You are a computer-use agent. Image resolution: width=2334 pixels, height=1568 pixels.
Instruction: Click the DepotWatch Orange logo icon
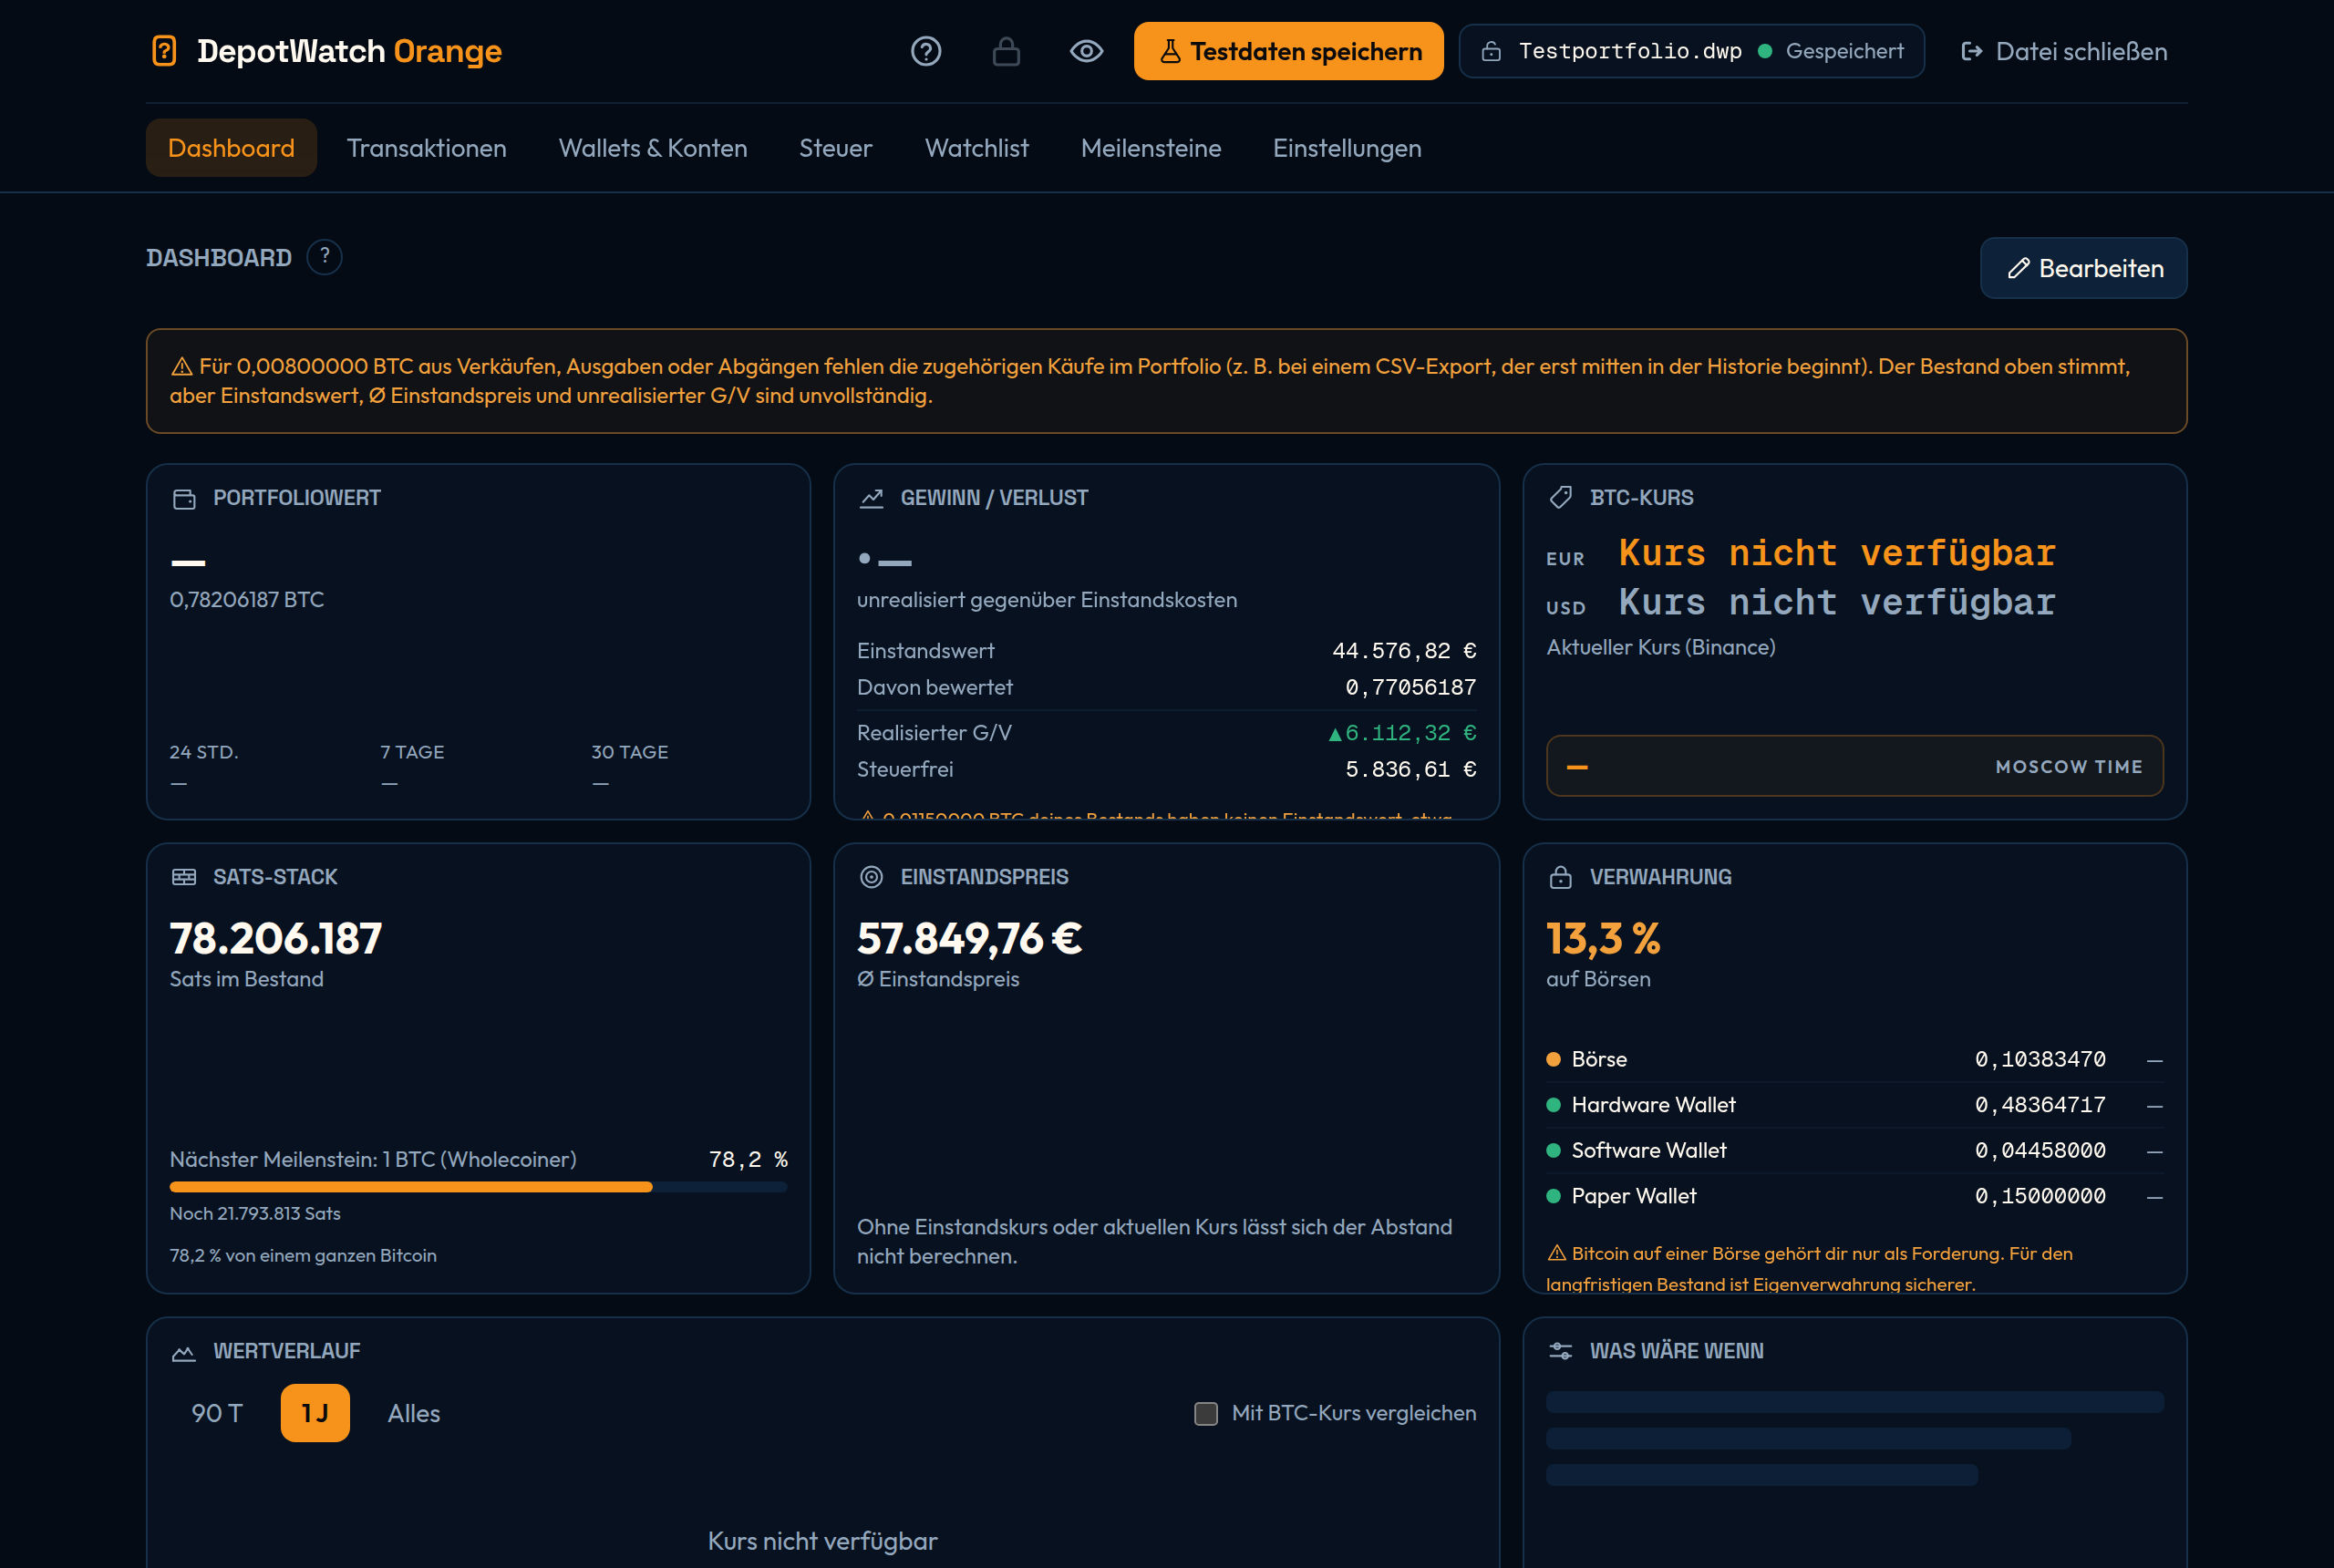pos(164,51)
